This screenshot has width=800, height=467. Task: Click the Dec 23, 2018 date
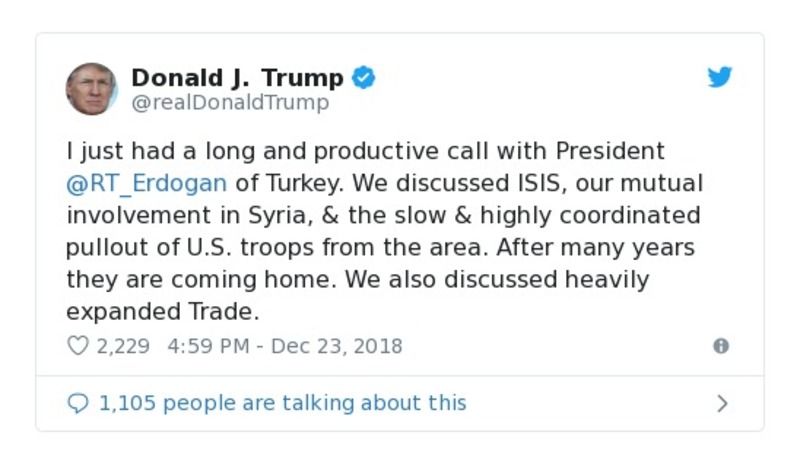[335, 346]
